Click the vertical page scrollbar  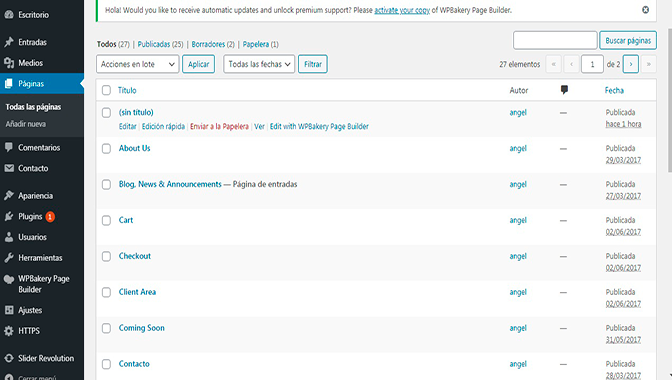669,99
